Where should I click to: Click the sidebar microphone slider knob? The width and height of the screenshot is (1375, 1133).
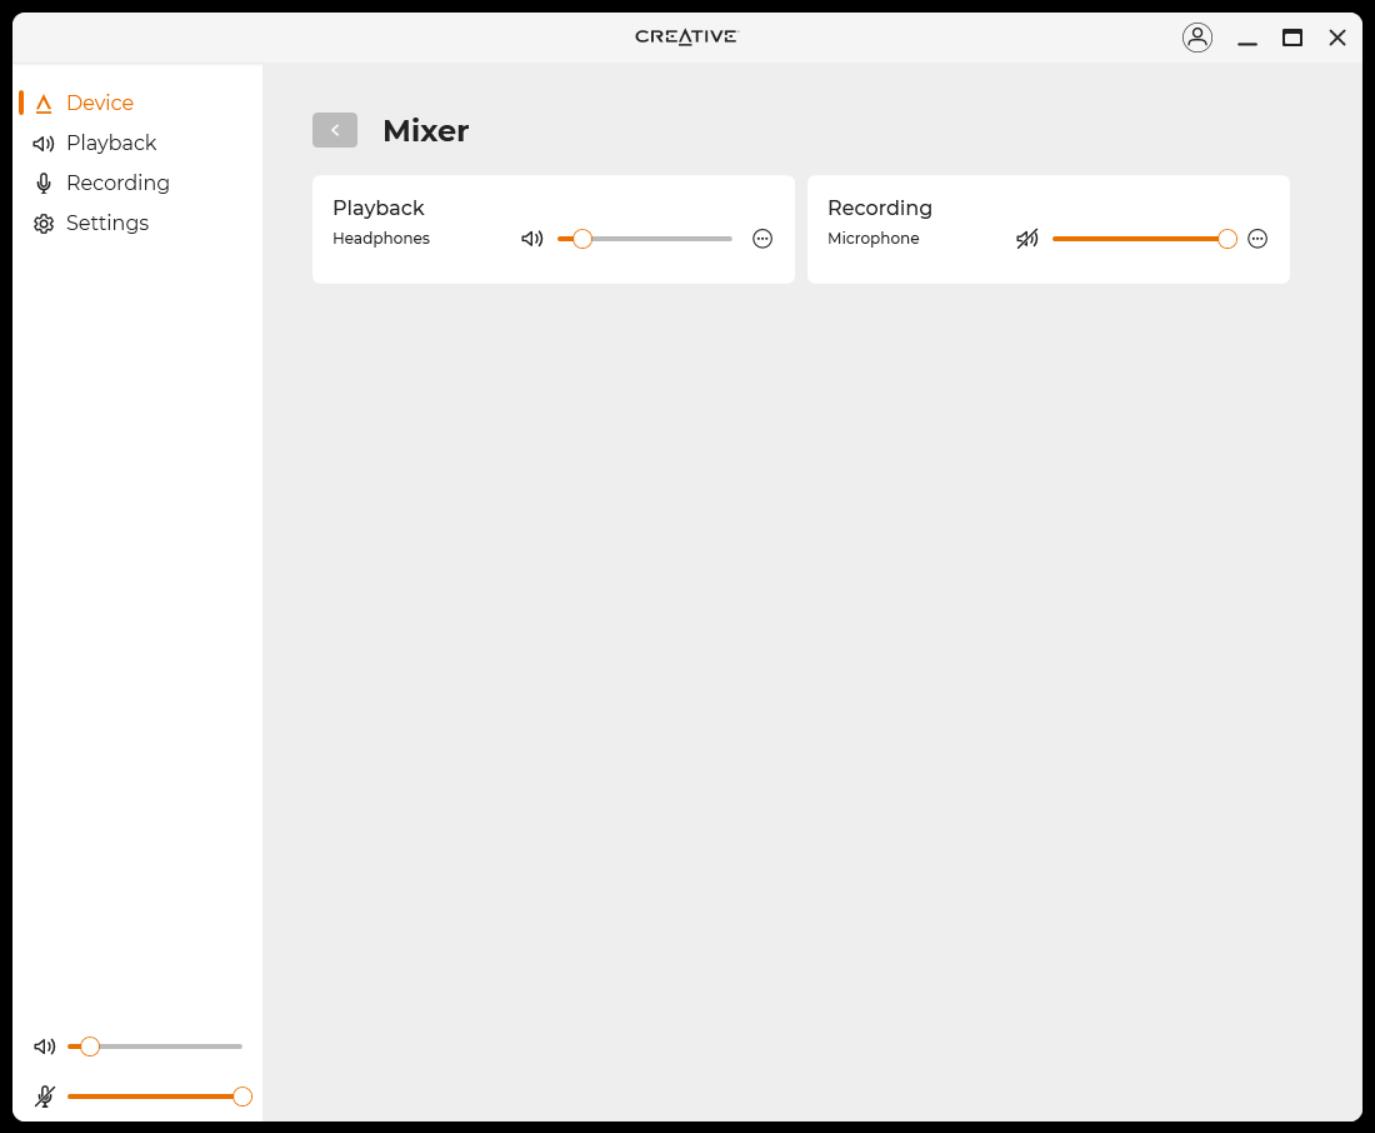point(242,1097)
